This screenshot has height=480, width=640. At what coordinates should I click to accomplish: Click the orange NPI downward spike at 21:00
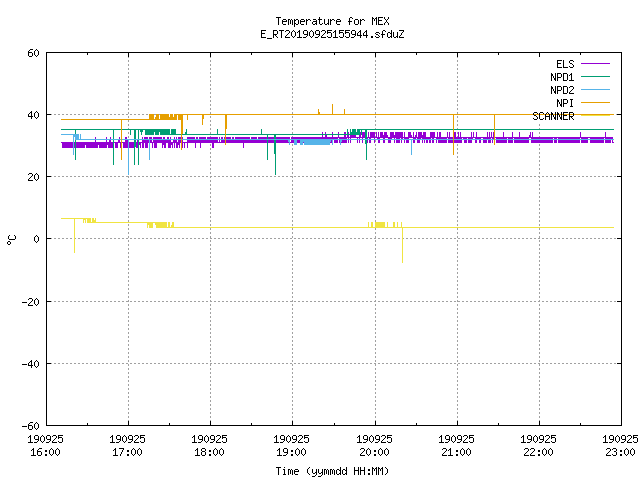click(x=453, y=135)
